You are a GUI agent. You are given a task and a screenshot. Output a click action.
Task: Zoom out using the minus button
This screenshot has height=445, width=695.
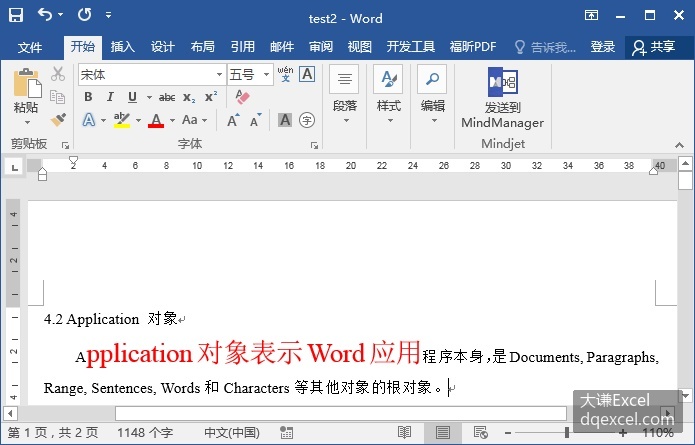click(x=508, y=433)
